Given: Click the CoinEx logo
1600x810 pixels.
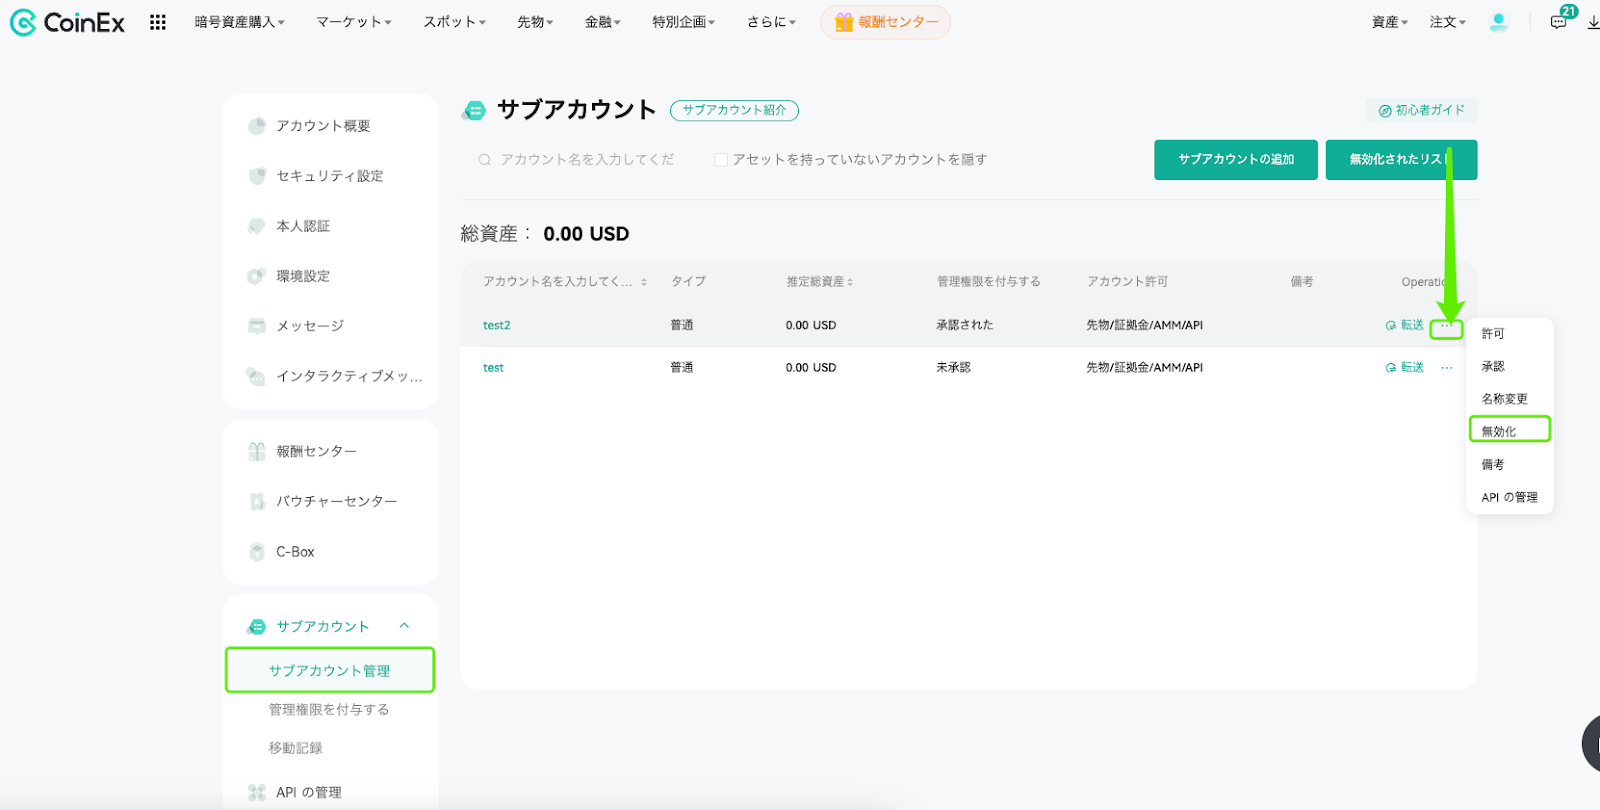Looking at the screenshot, I should coord(67,22).
